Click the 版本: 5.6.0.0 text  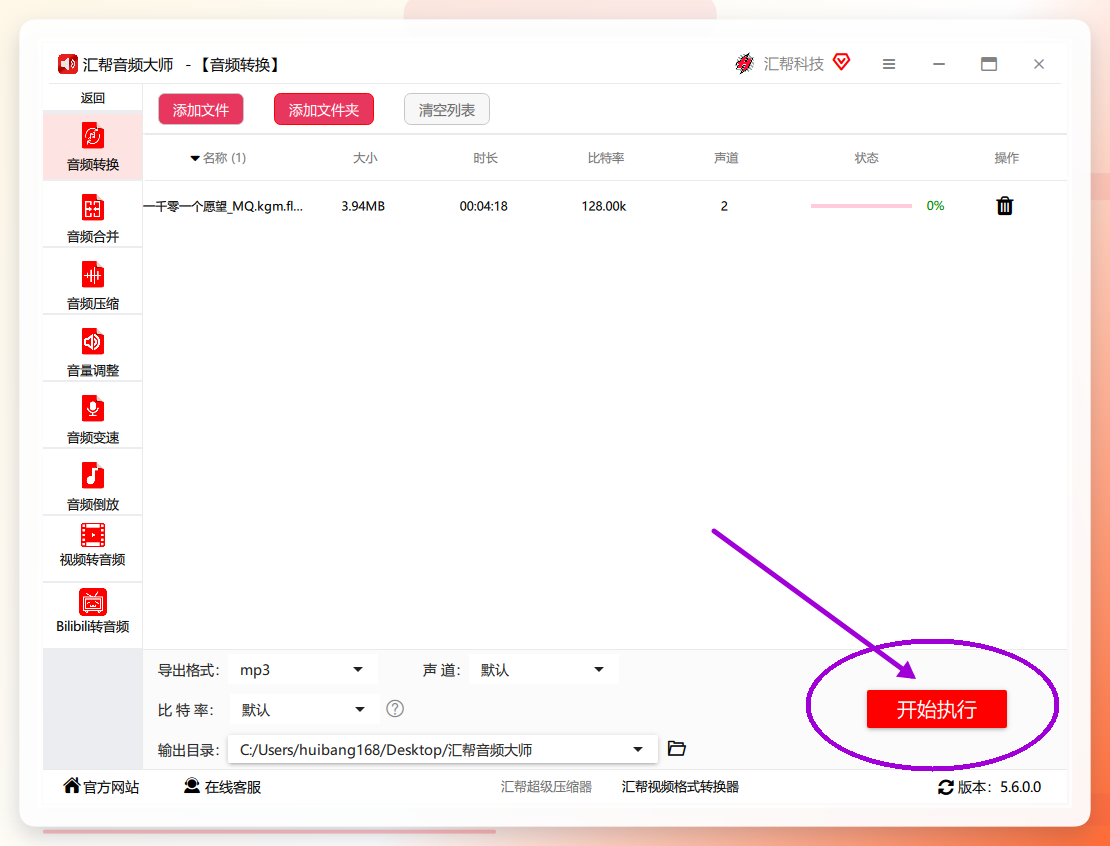click(x=999, y=787)
